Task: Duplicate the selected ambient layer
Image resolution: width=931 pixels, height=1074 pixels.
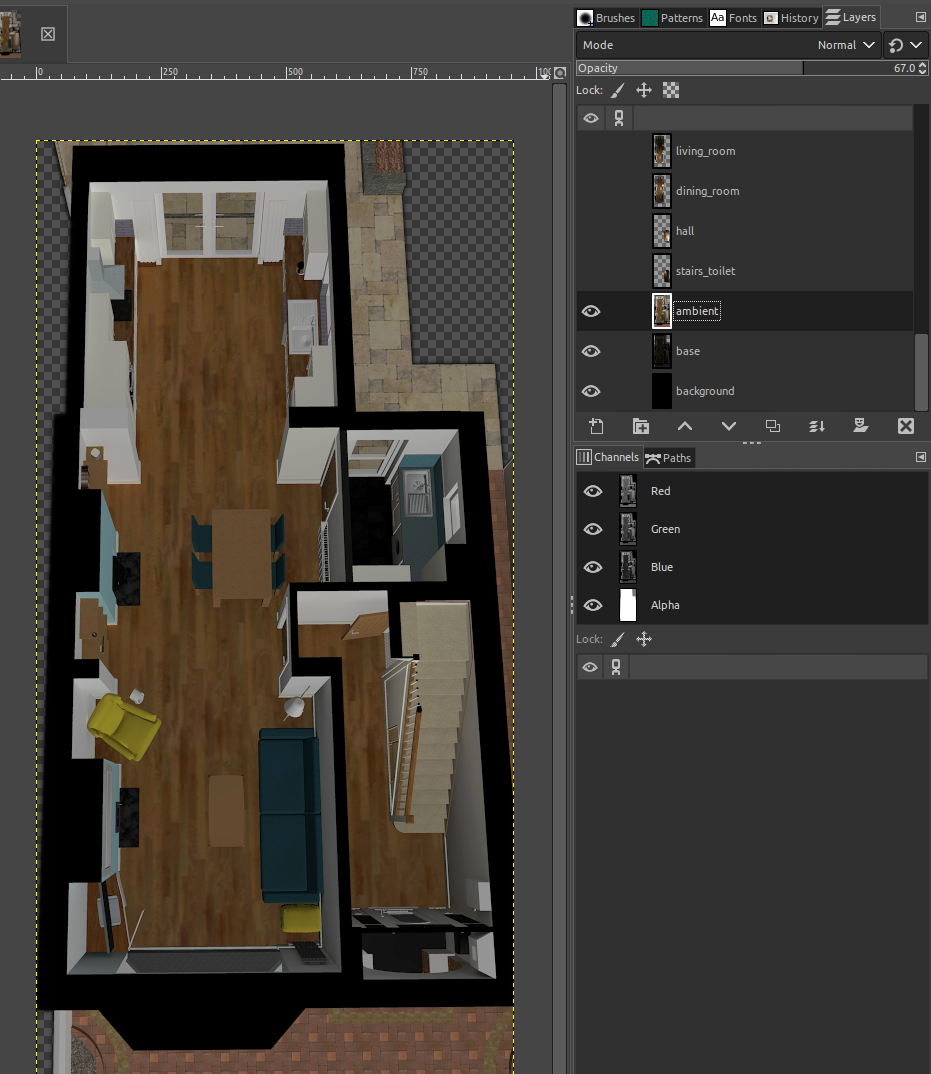Action: pyautogui.click(x=772, y=426)
